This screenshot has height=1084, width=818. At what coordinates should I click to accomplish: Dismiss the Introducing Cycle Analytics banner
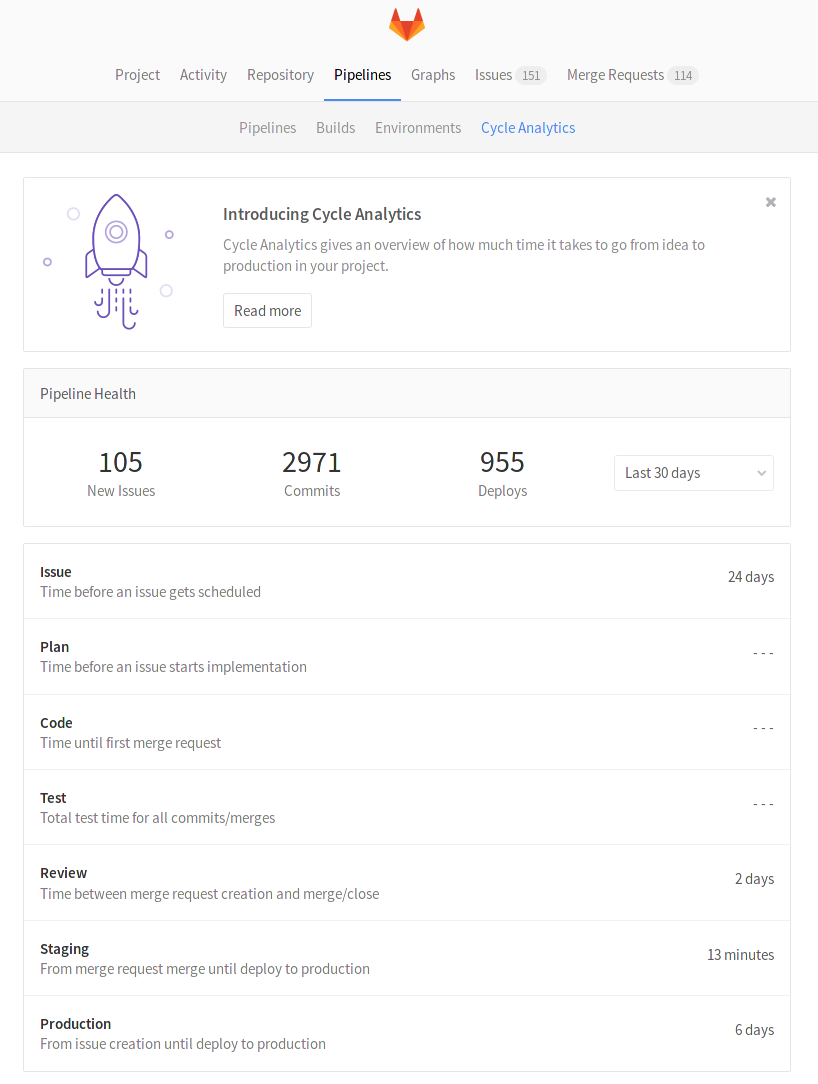(770, 202)
